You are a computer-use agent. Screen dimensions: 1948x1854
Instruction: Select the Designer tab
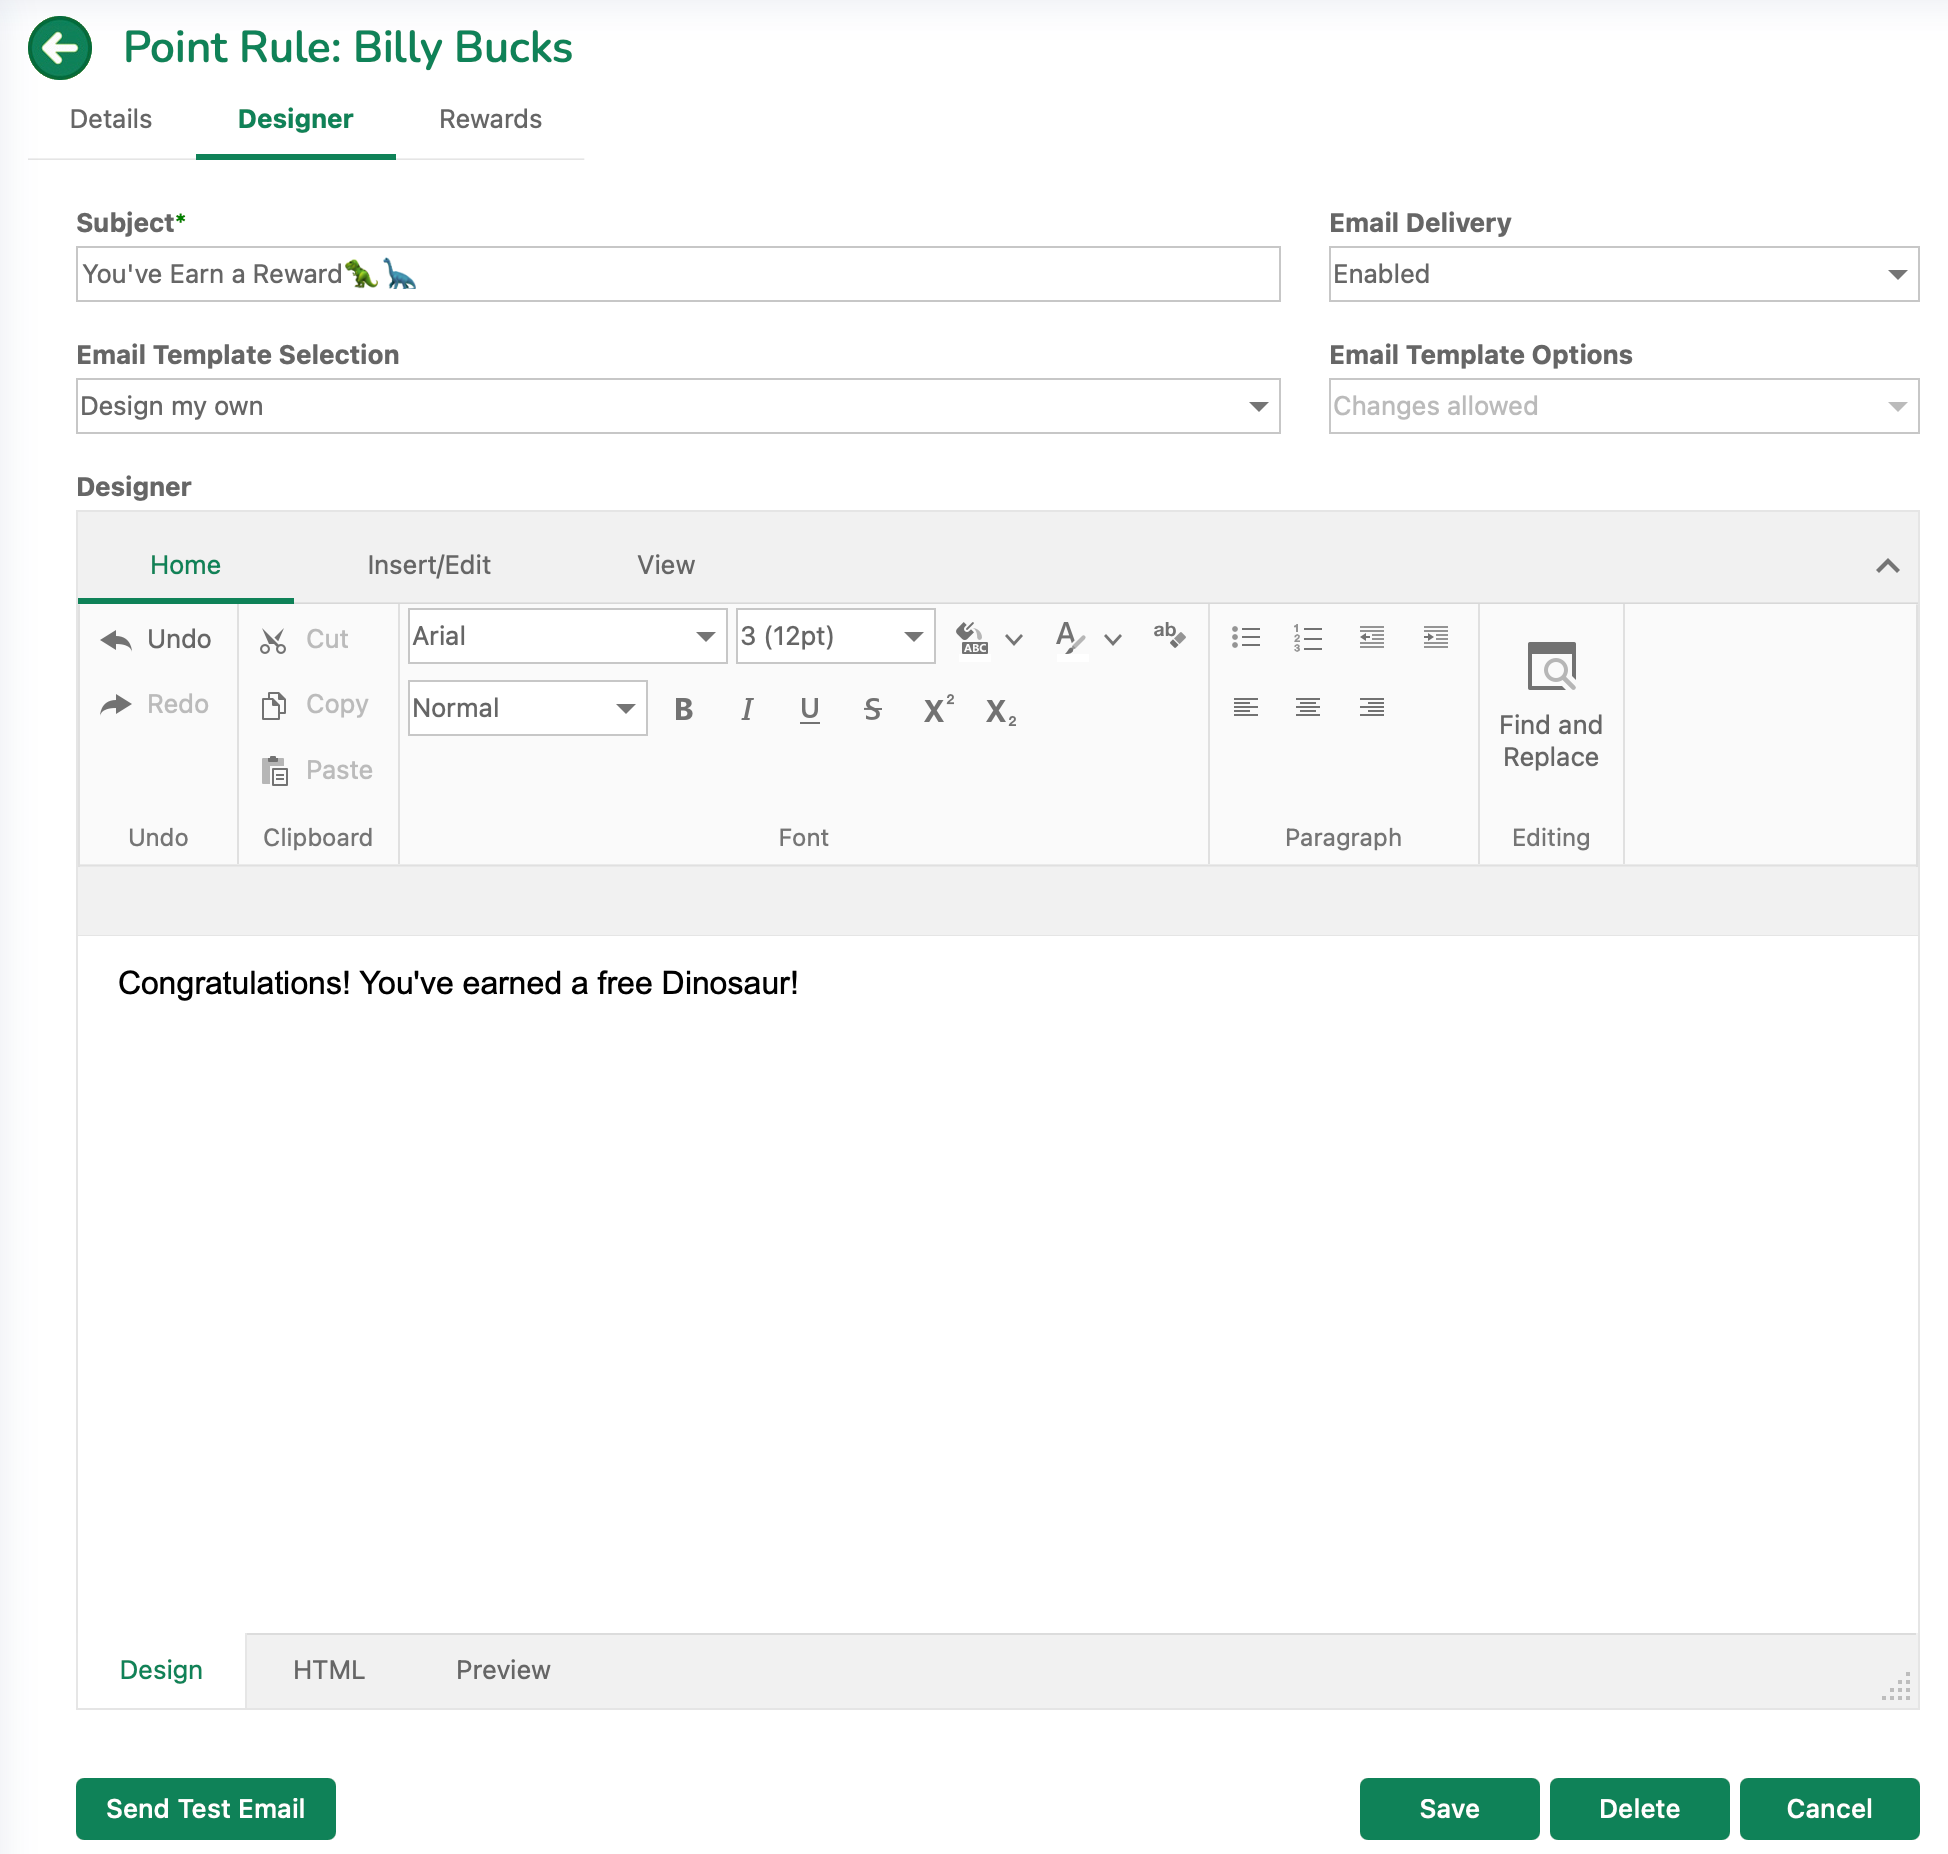(295, 119)
